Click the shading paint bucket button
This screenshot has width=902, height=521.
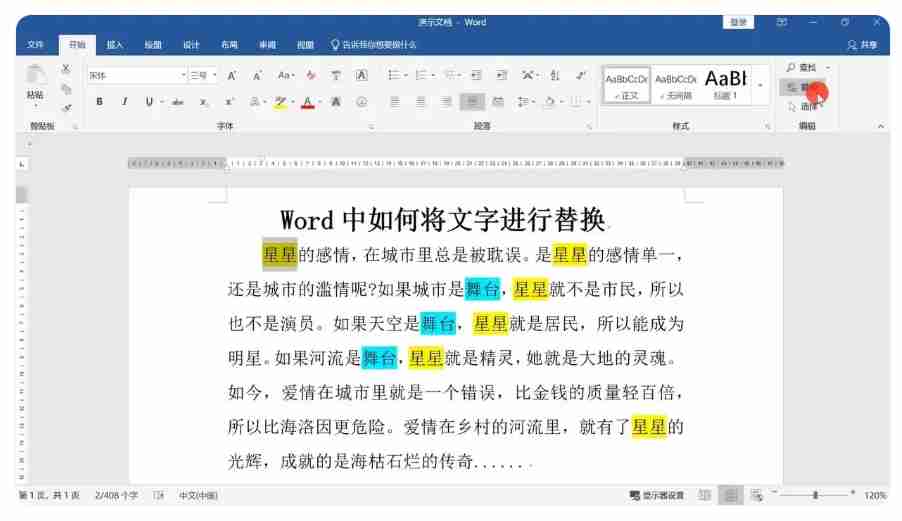point(549,102)
